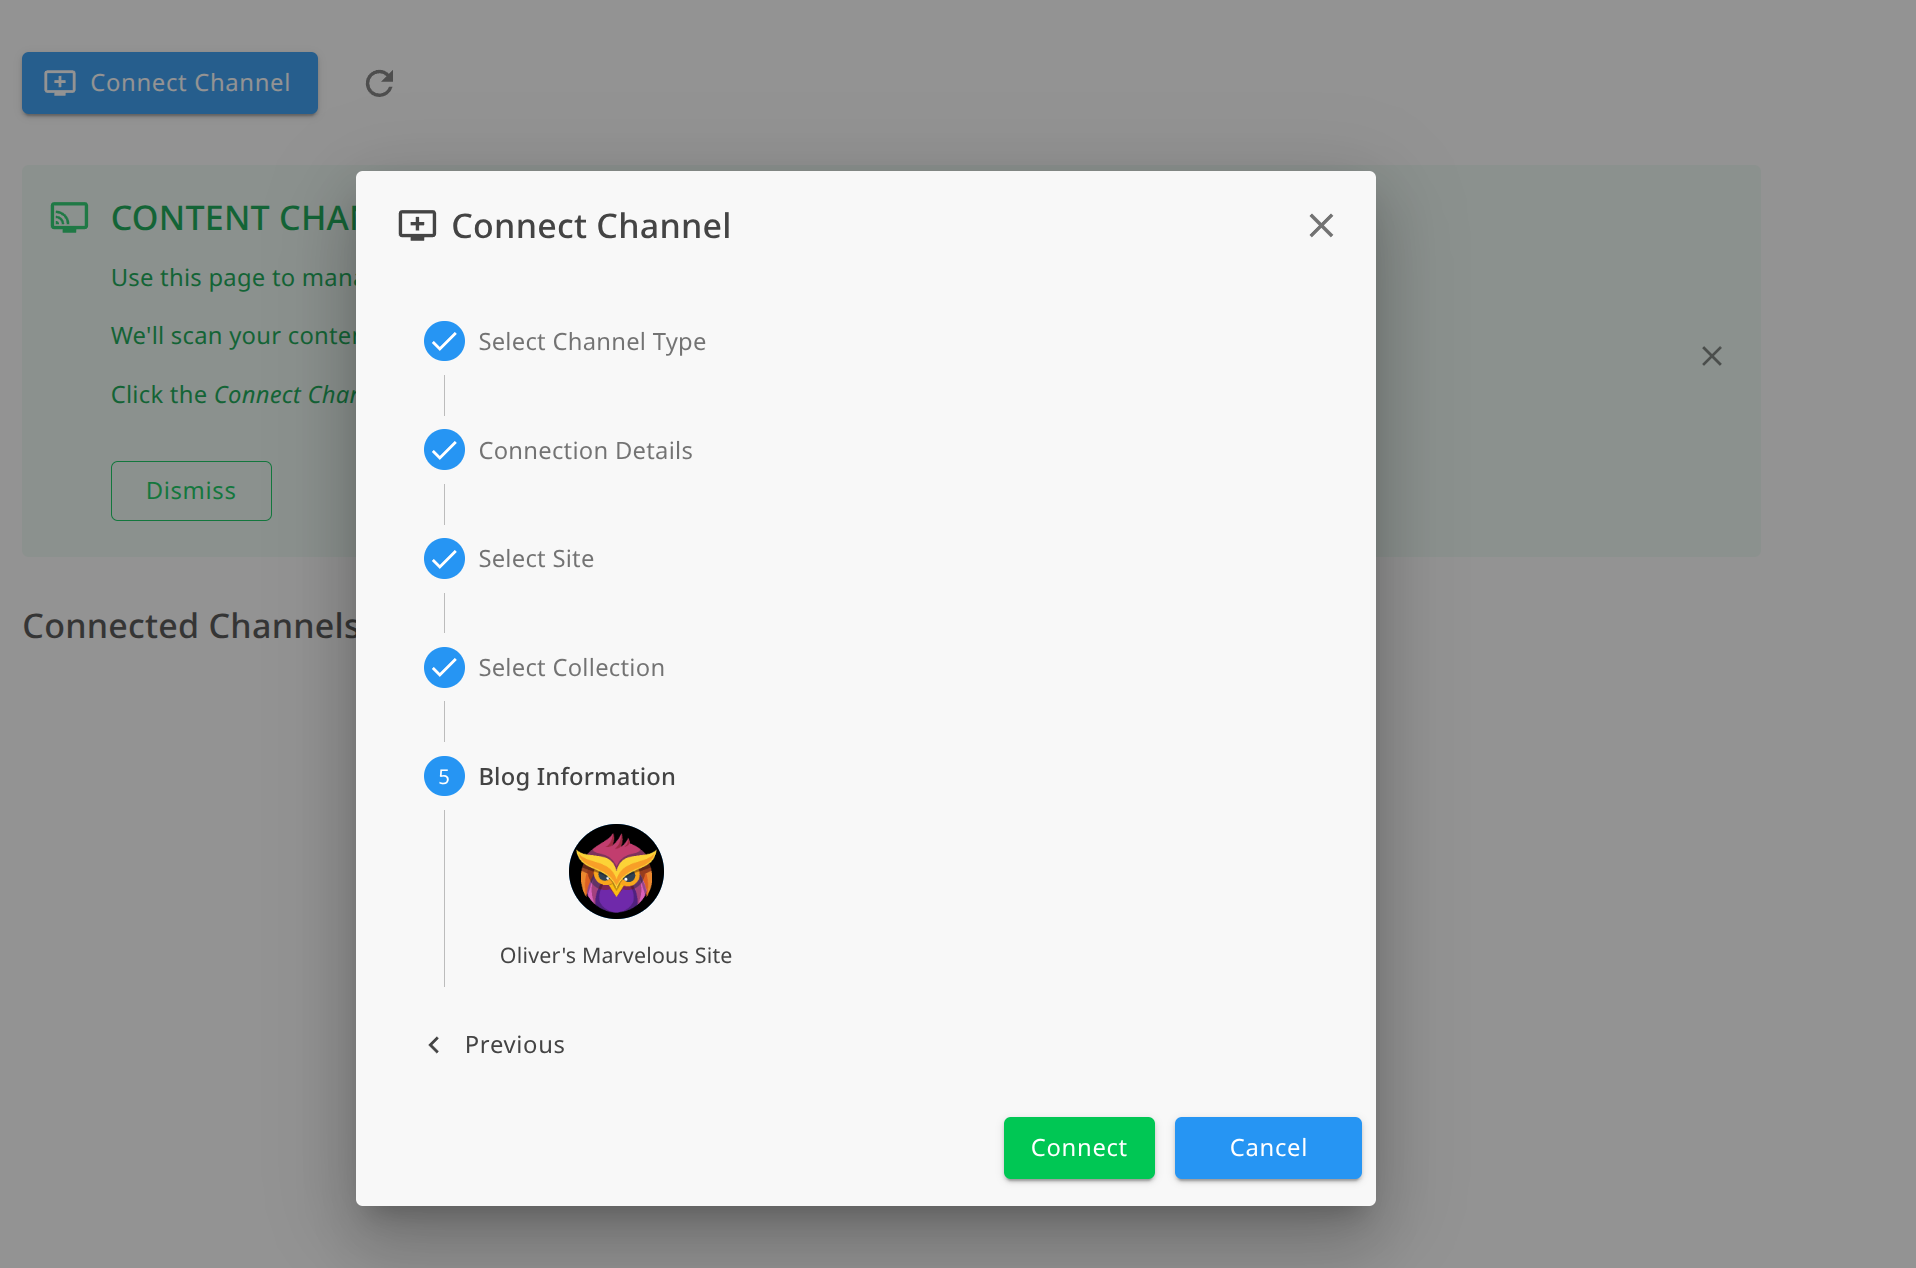Click the Select Collection completed check icon

(444, 667)
